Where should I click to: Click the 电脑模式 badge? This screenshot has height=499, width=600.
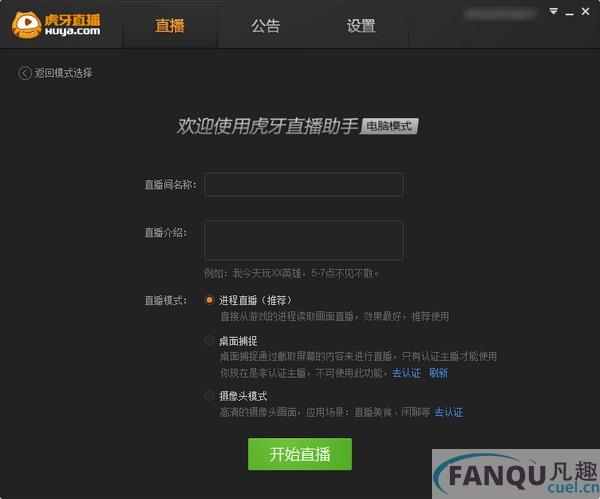pyautogui.click(x=389, y=126)
